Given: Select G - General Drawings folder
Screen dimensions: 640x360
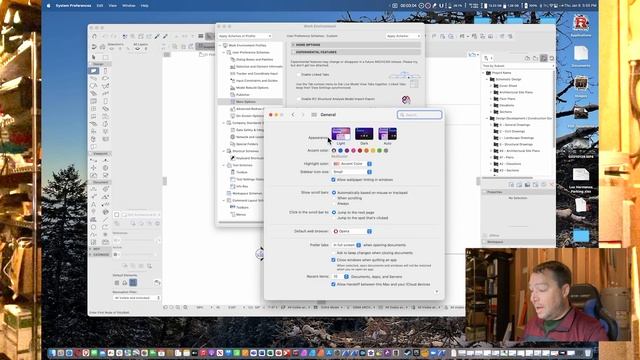Looking at the screenshot, I should (512, 125).
